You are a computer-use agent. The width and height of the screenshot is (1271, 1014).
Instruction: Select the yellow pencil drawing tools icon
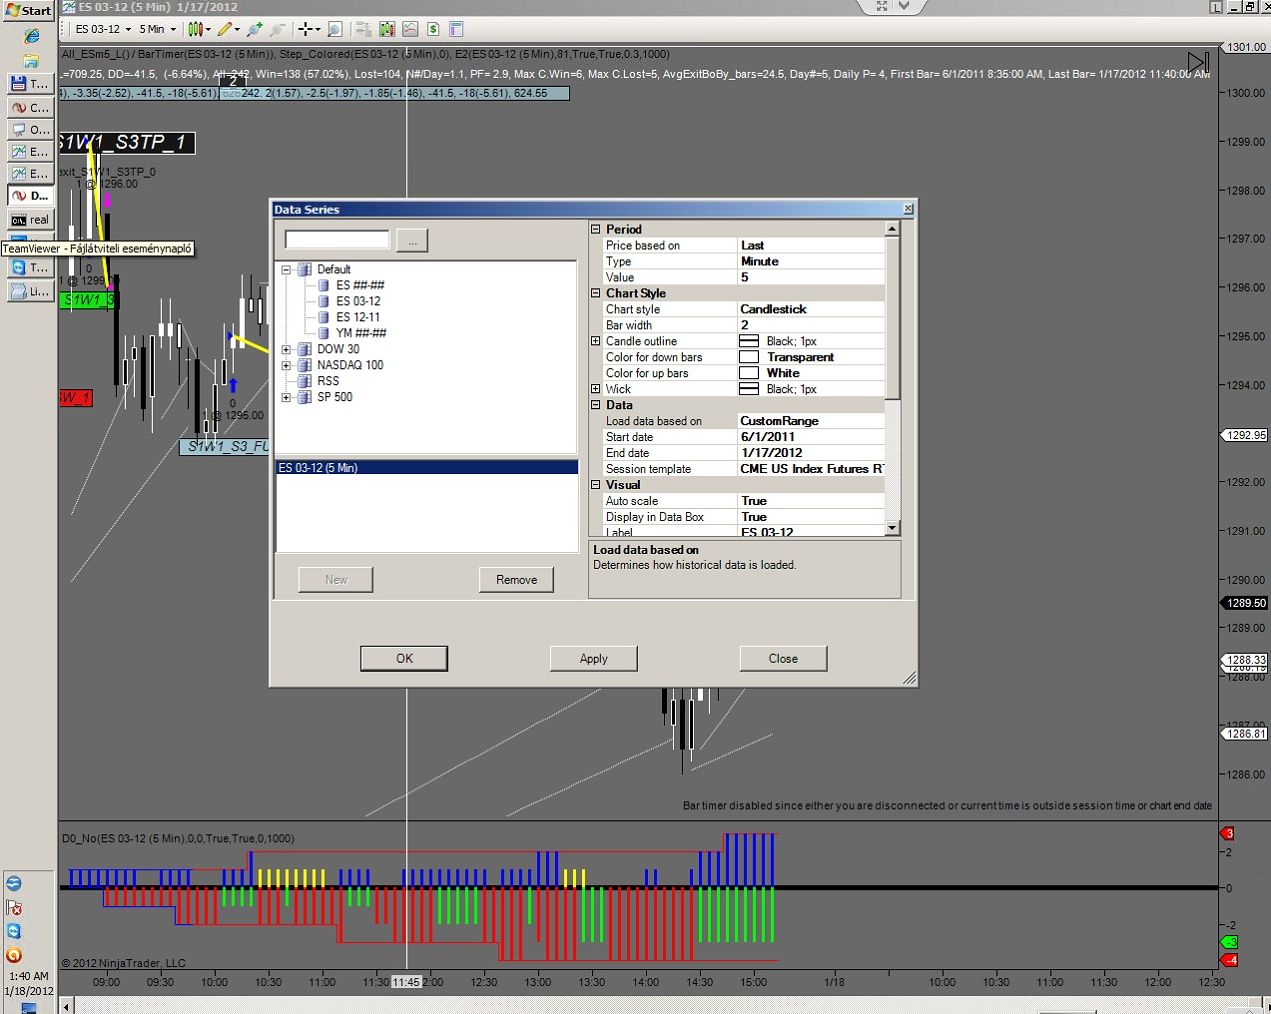pos(225,29)
